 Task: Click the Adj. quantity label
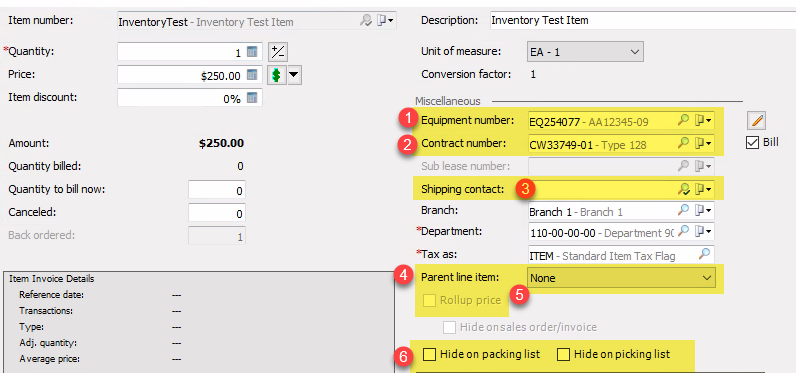[48, 343]
